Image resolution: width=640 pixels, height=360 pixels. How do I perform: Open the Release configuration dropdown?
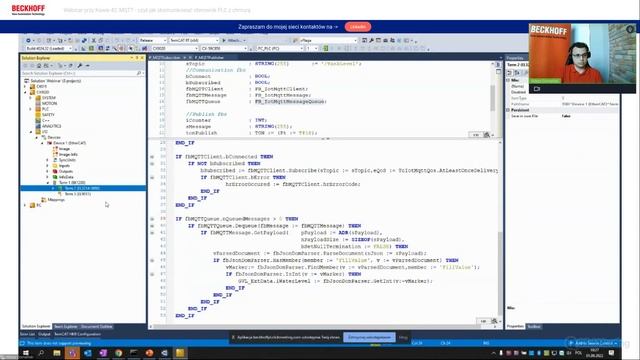click(x=152, y=40)
